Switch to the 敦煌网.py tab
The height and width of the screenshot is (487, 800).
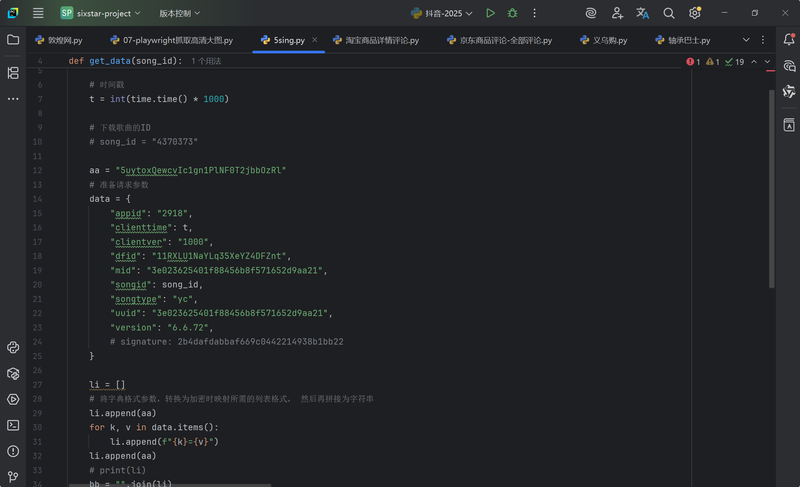[59, 40]
